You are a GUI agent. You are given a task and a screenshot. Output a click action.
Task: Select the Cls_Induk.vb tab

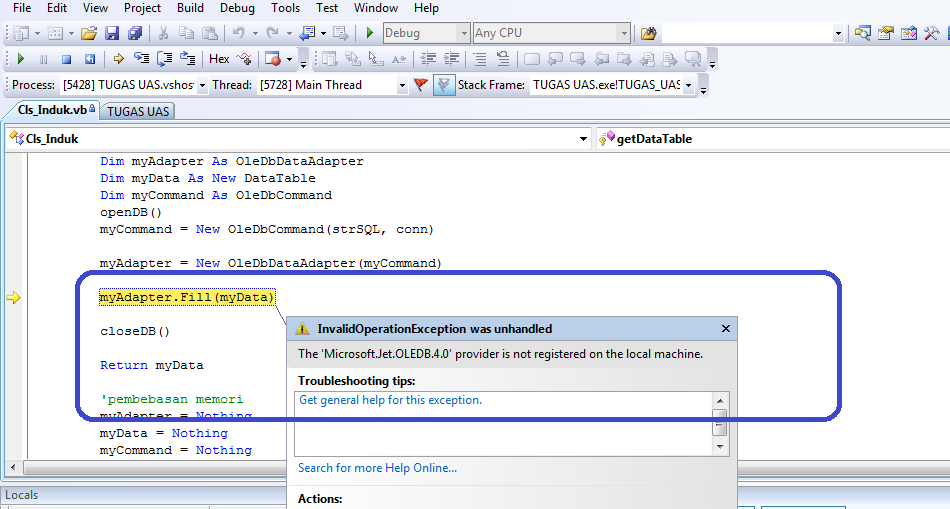point(53,110)
